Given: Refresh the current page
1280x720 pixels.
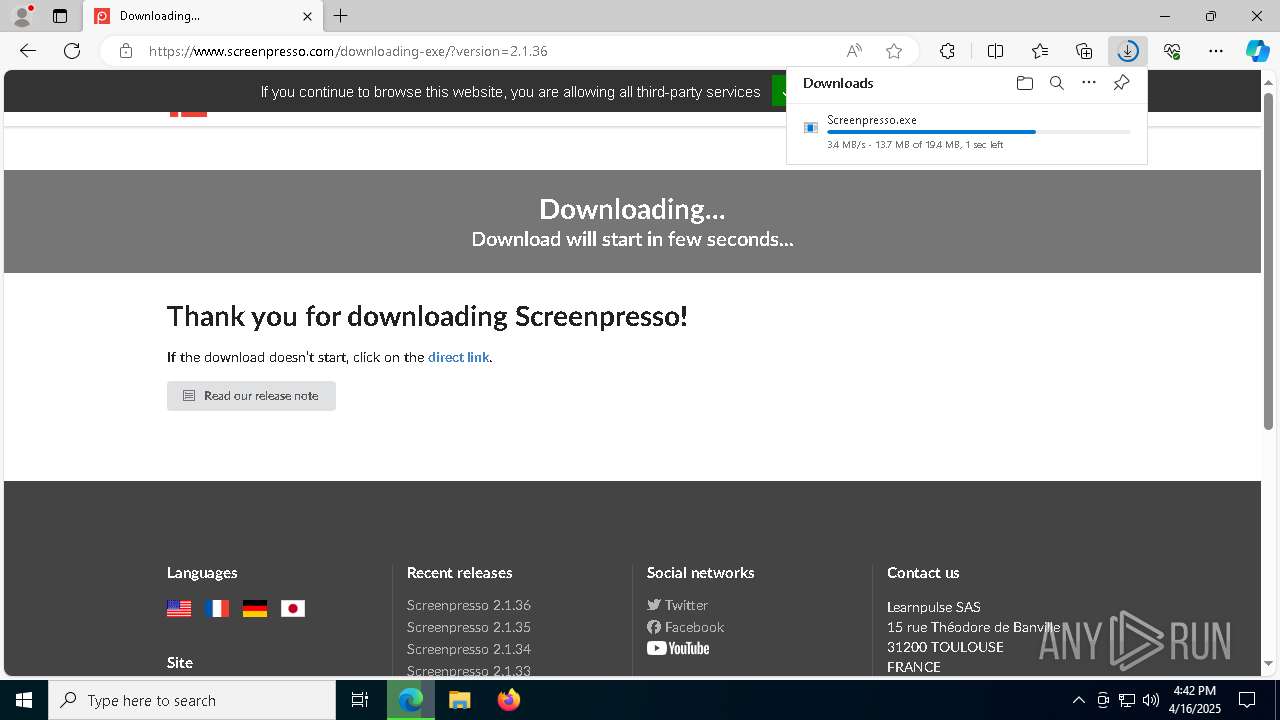Looking at the screenshot, I should pos(72,51).
